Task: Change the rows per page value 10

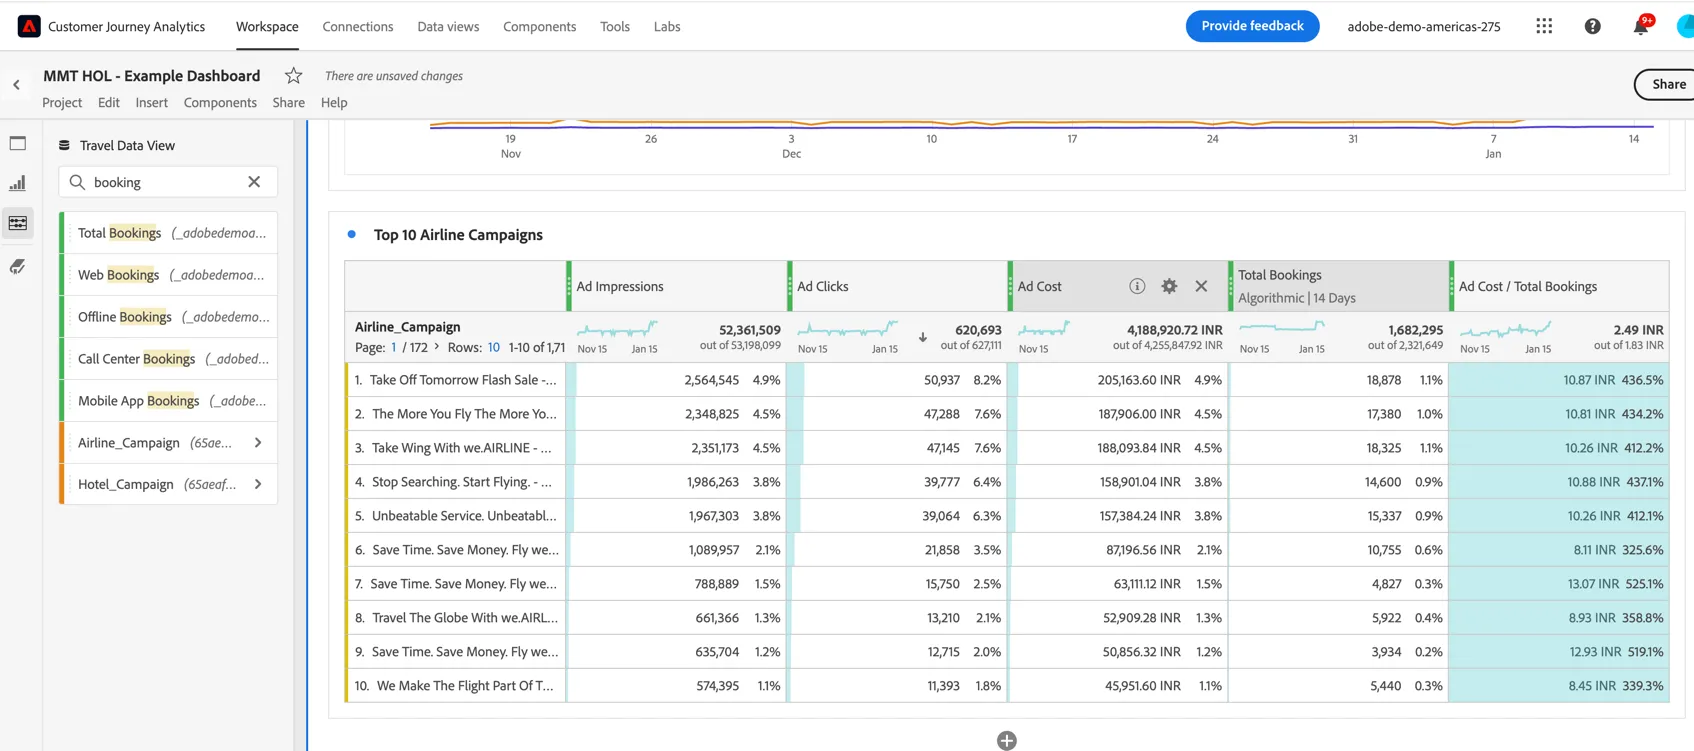Action: tap(493, 347)
